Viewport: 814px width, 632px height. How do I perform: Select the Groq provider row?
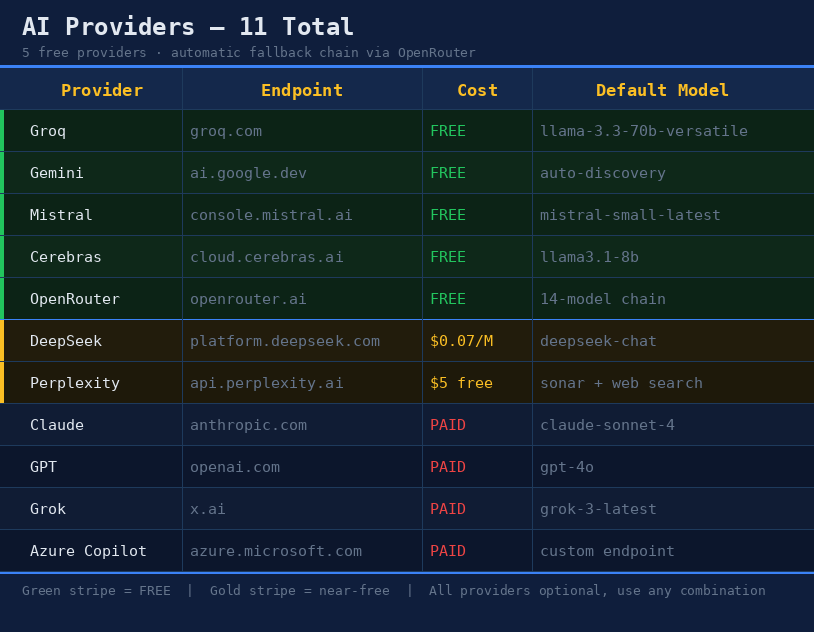pos(56,130)
